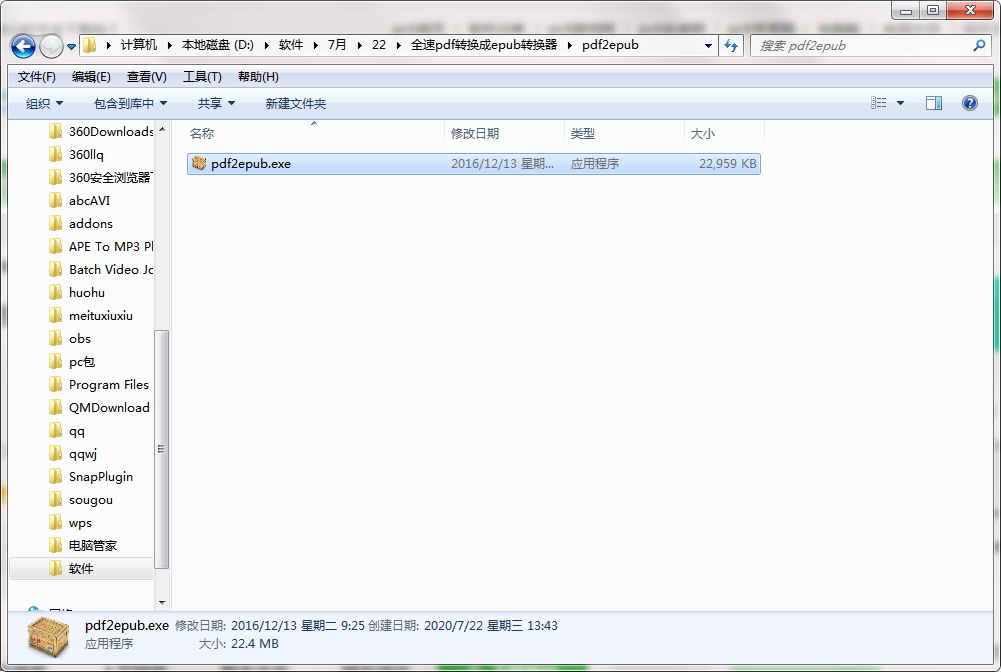The height and width of the screenshot is (672, 1001).
Task: Open the 编辑(E) menu
Action: tap(91, 77)
